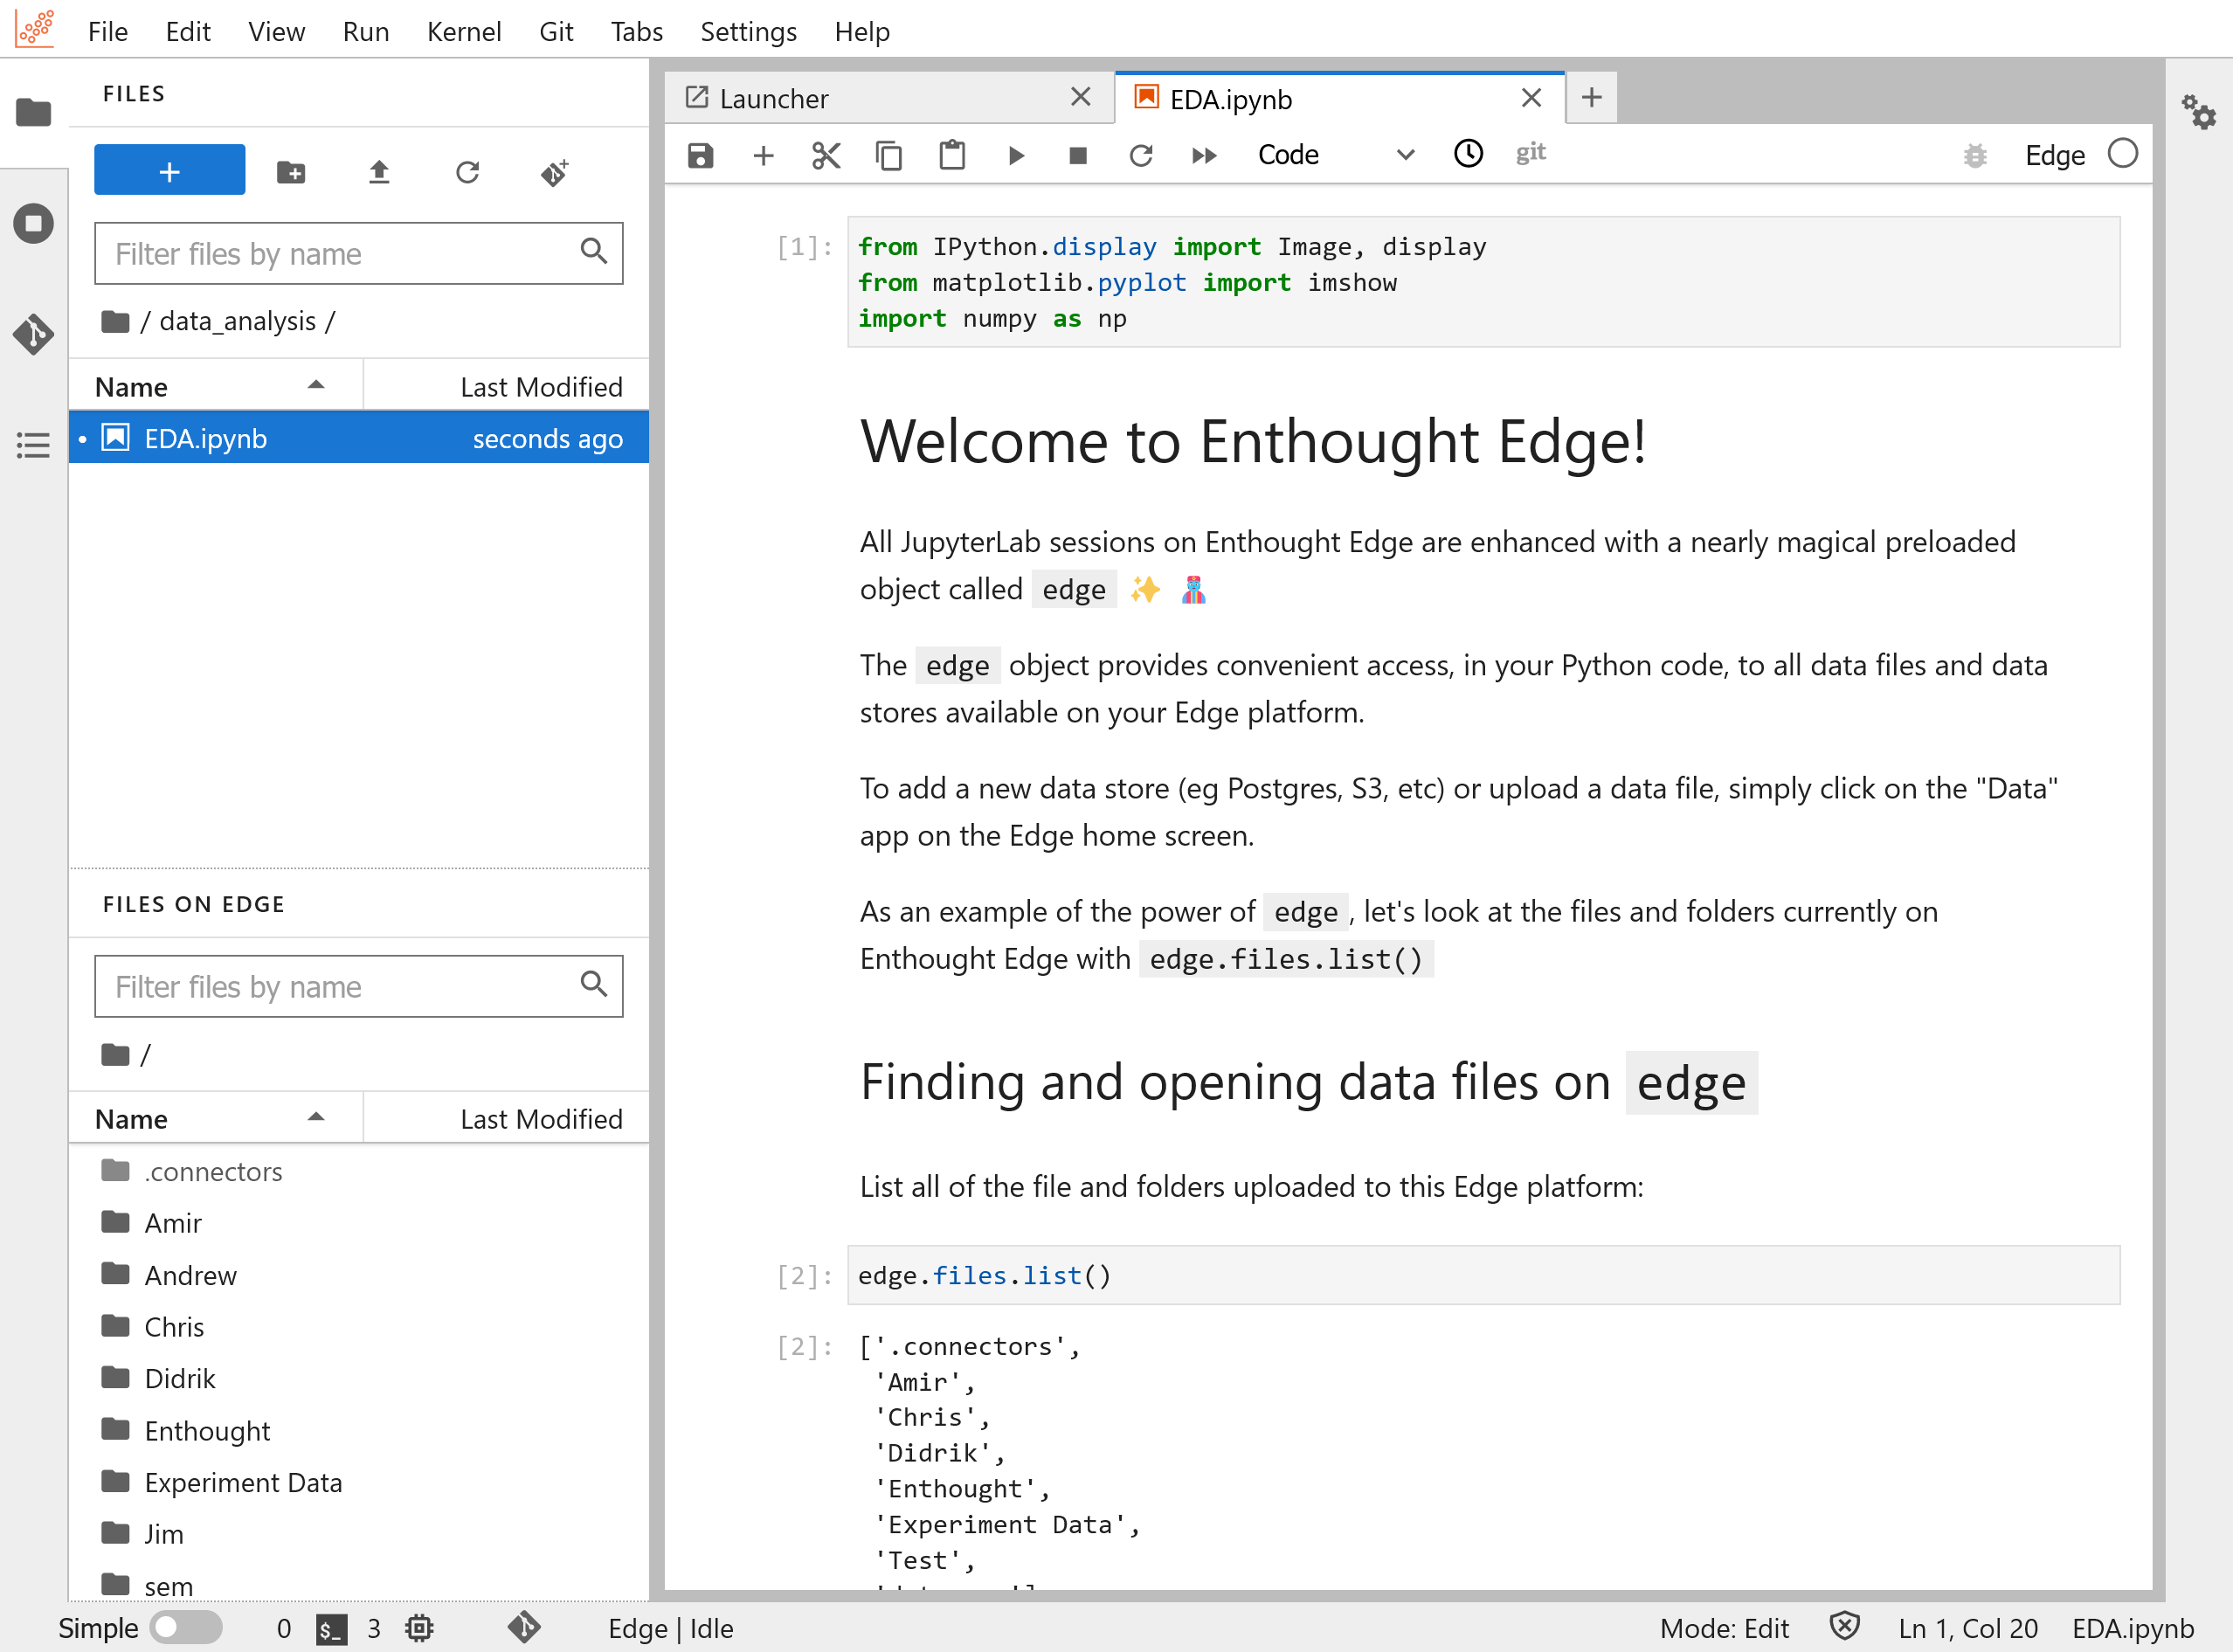Open the cell type Code dropdown
Image resolution: width=2233 pixels, height=1652 pixels.
point(1334,155)
